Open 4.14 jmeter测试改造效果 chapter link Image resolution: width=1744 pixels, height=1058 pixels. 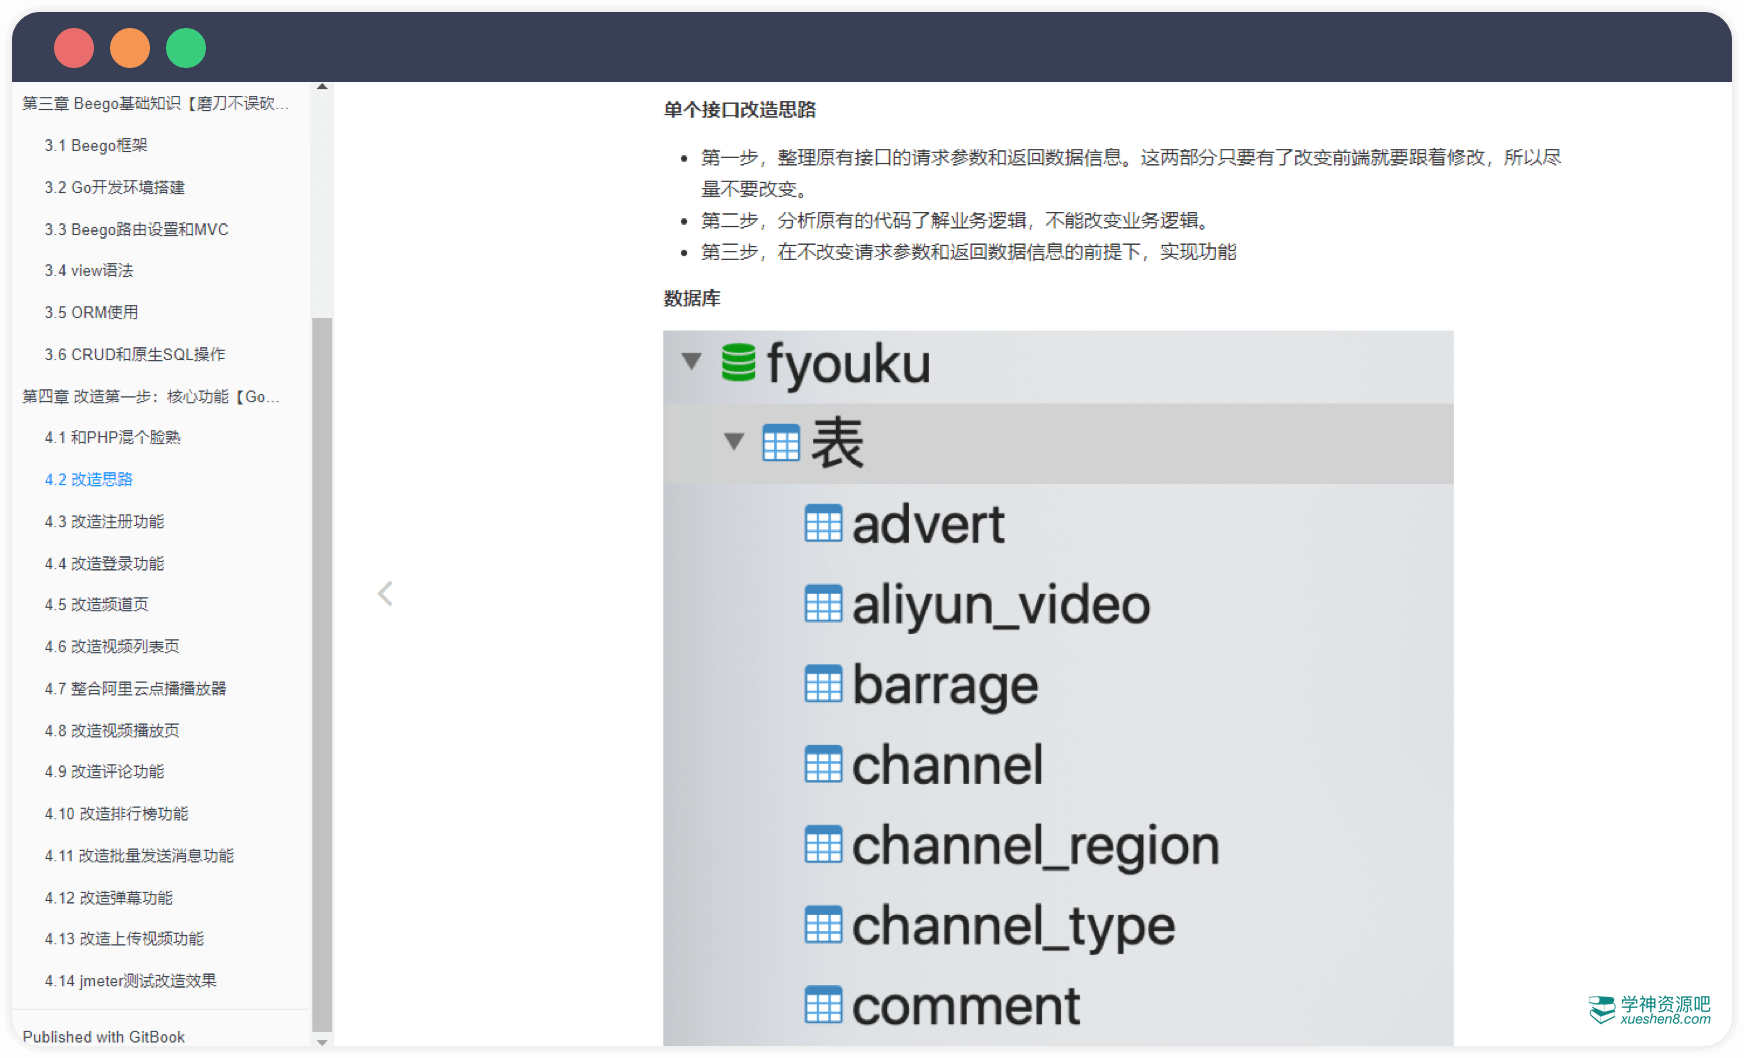[x=130, y=981]
